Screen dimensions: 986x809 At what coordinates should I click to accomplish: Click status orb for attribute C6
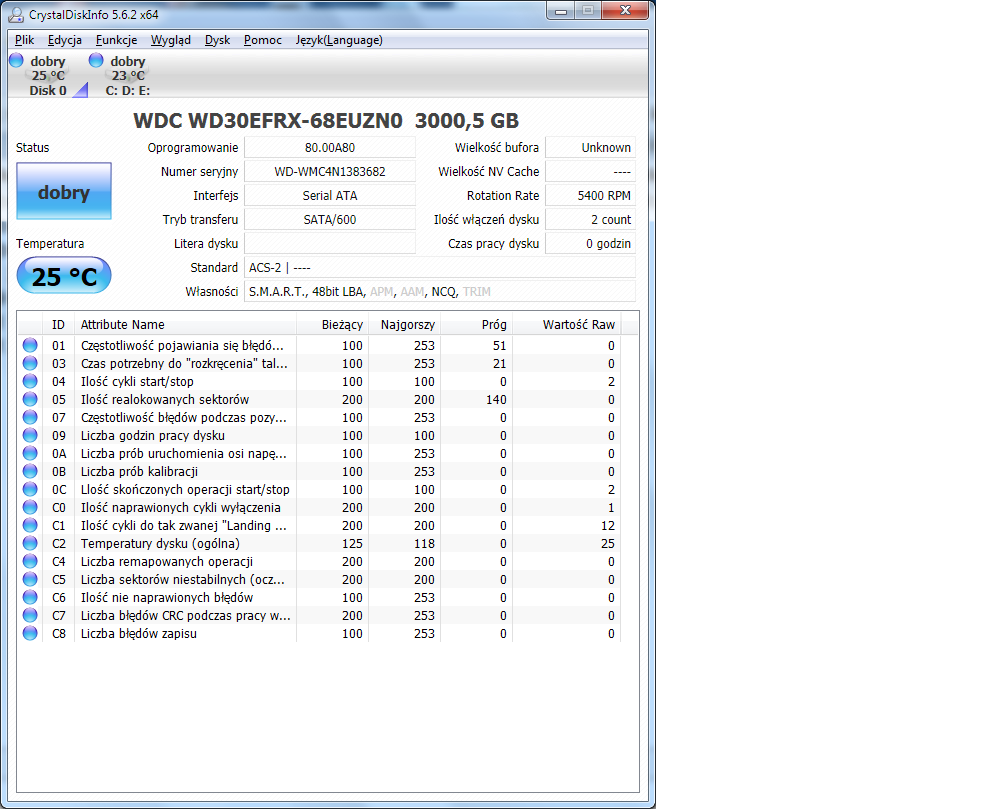(30, 597)
